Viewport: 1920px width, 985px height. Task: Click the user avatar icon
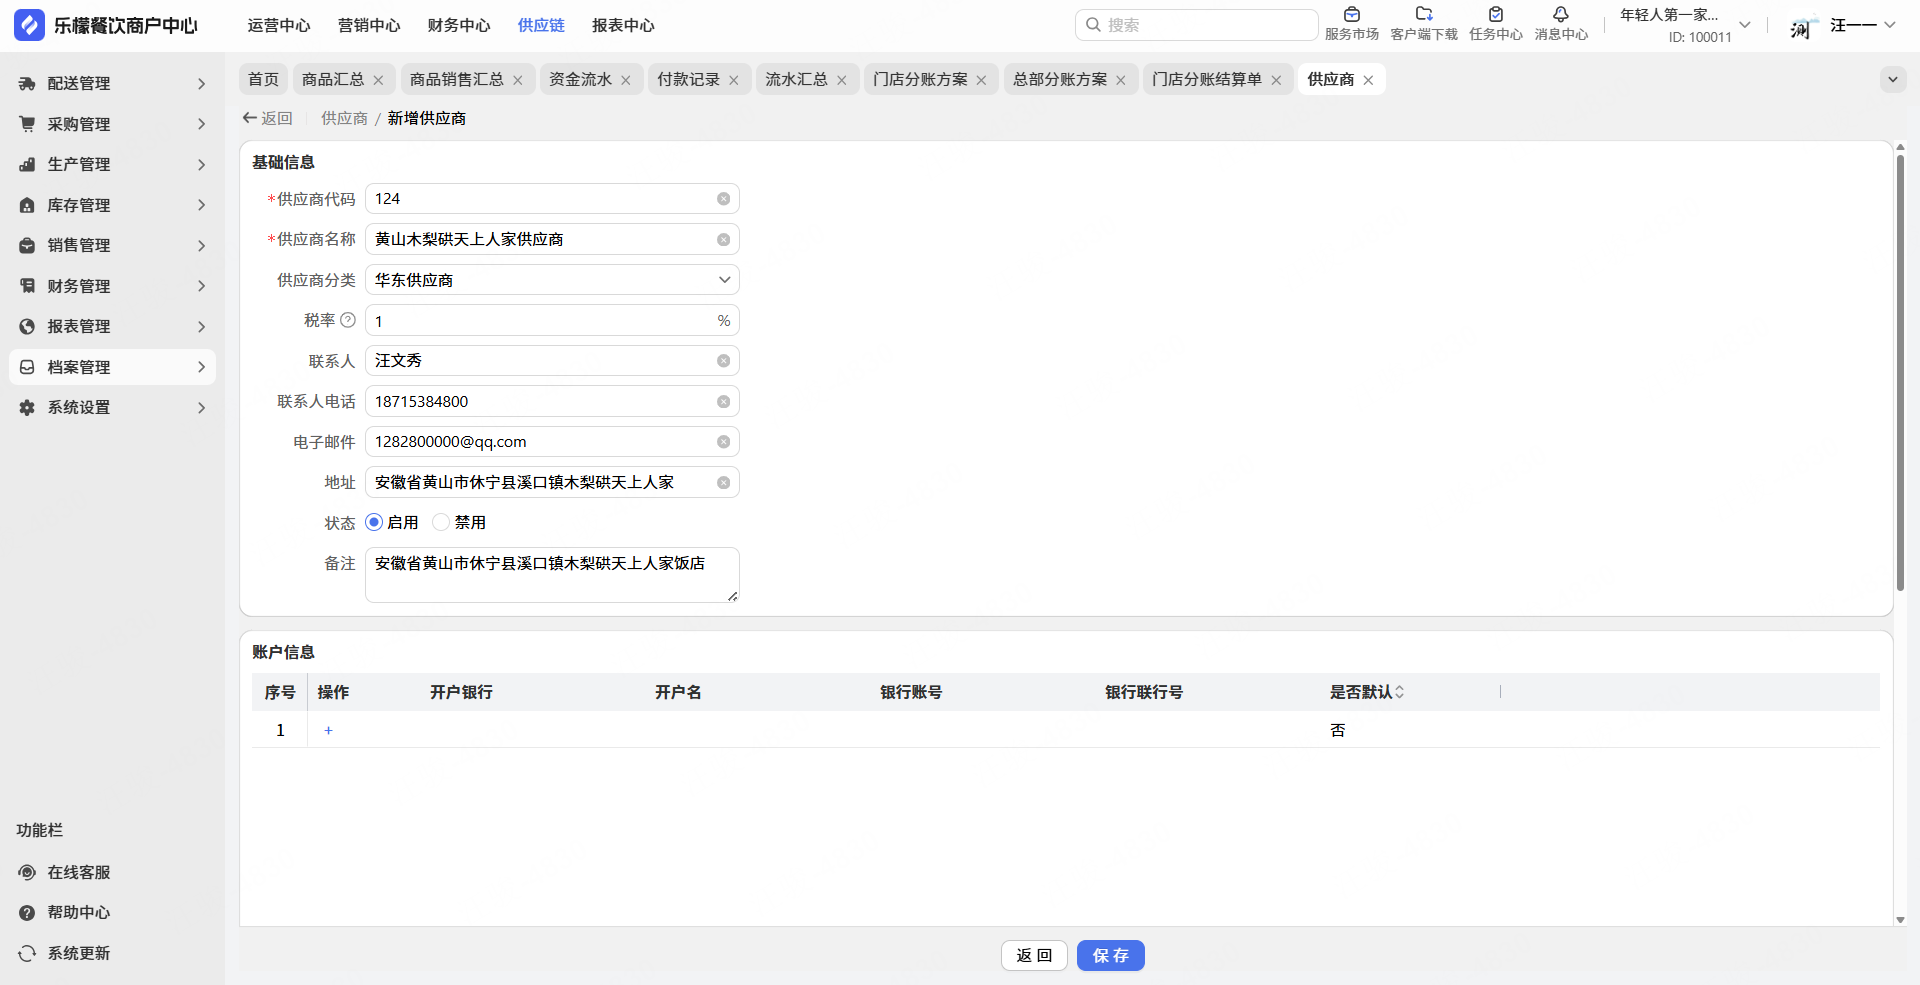(x=1802, y=26)
